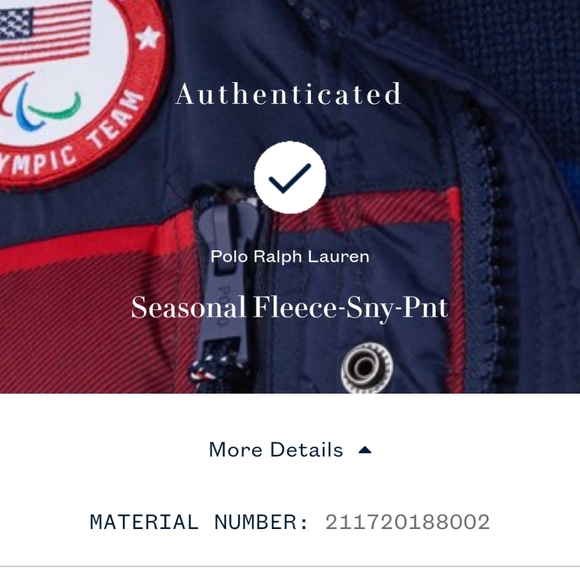This screenshot has width=580, height=580.
Task: Click the knit navy collar area
Action: tap(518, 55)
